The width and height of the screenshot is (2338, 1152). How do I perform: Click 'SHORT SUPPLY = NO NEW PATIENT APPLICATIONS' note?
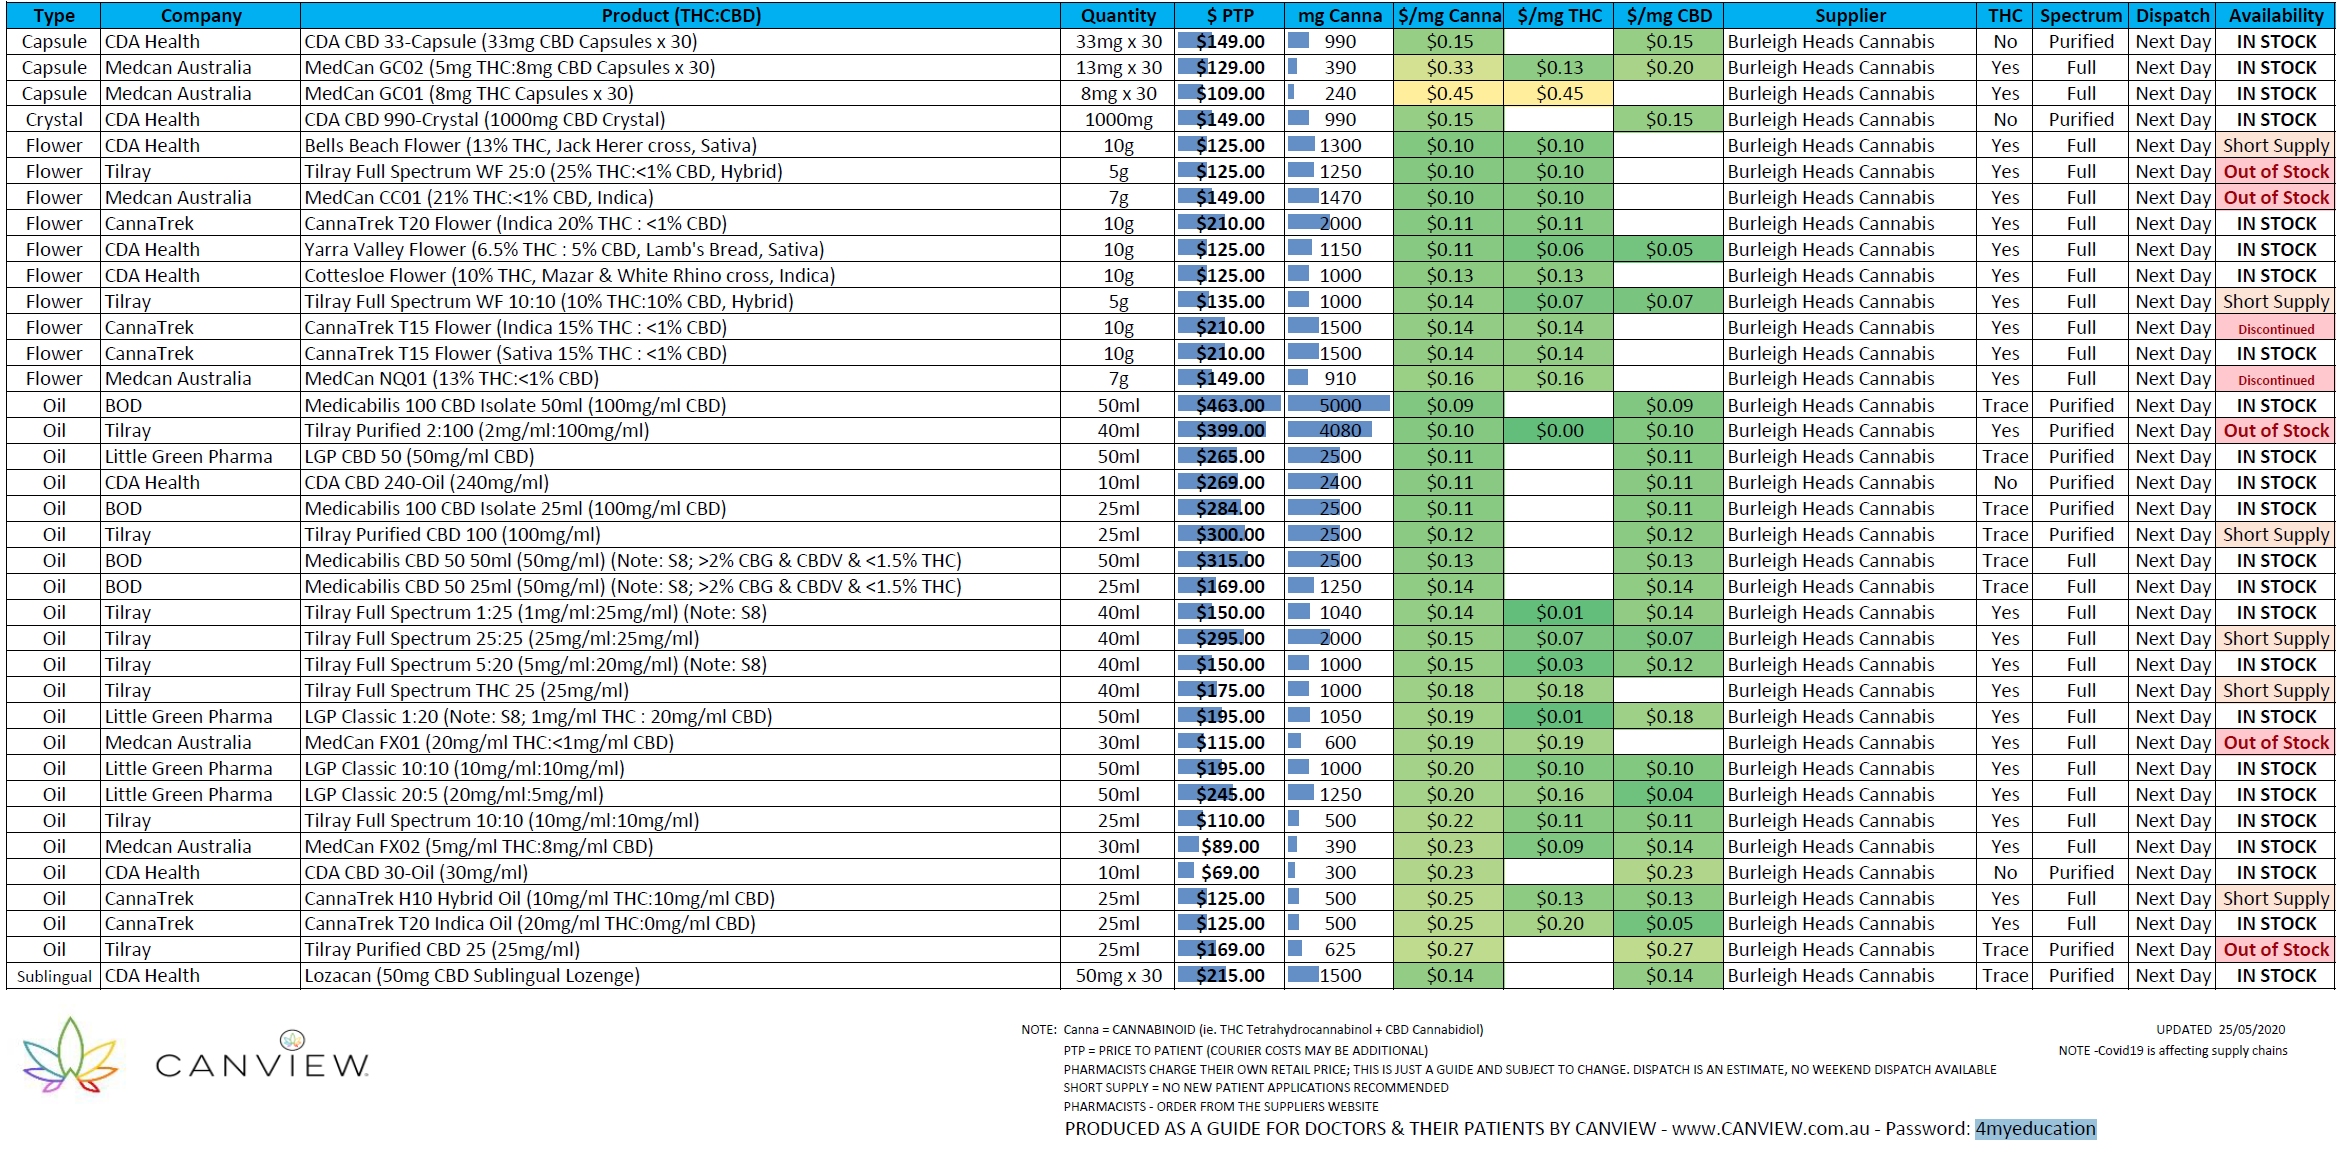pos(1256,1088)
